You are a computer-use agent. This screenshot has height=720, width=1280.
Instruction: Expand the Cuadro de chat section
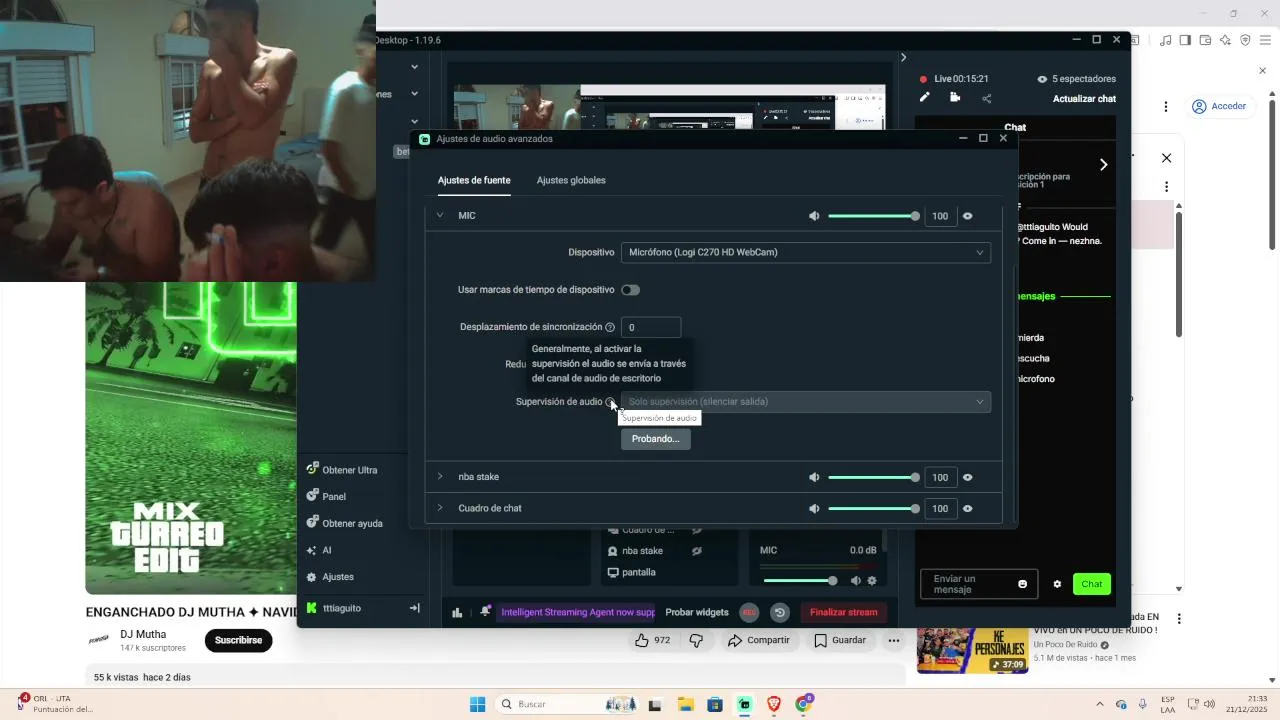point(439,509)
